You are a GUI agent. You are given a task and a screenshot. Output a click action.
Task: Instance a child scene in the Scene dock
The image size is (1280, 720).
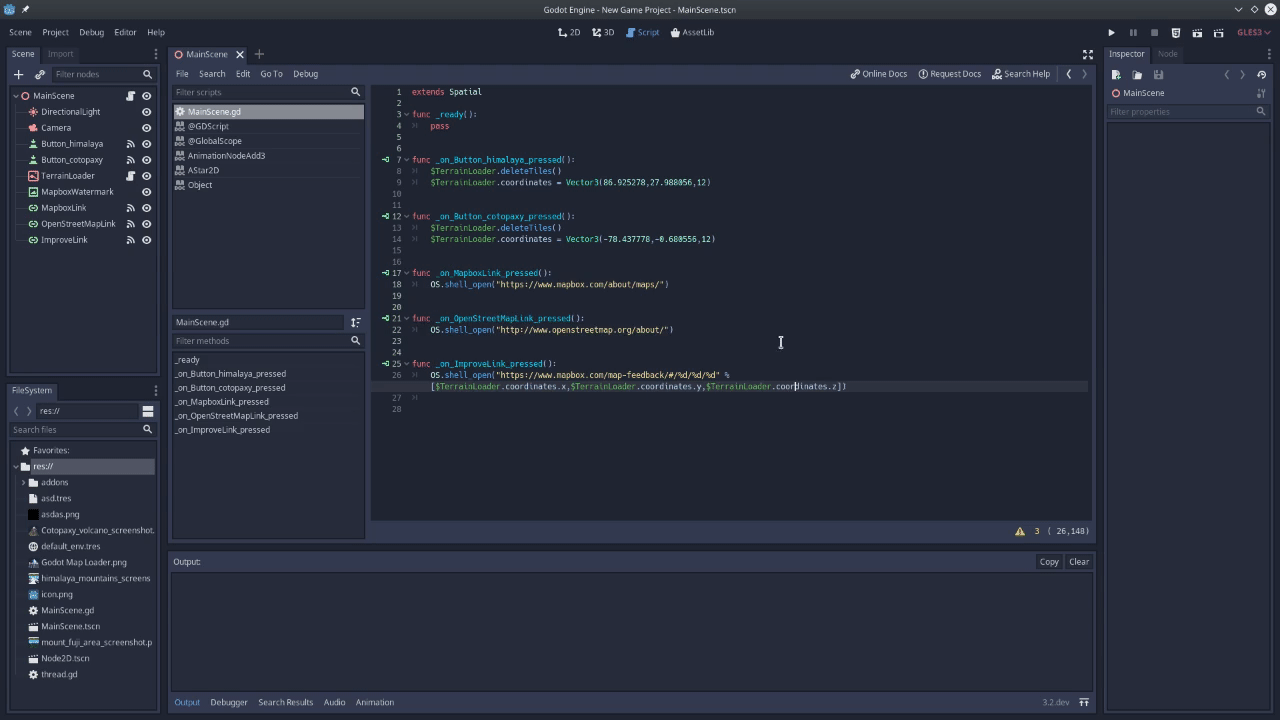click(x=40, y=74)
